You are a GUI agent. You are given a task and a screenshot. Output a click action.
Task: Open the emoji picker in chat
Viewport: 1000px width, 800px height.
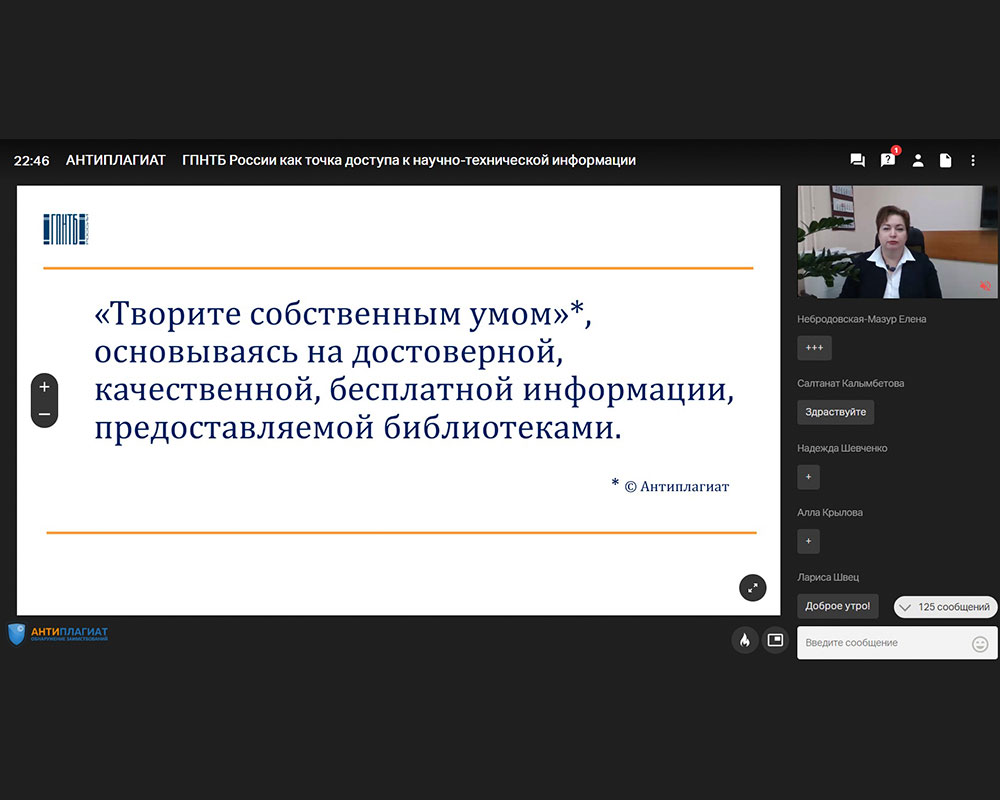(x=980, y=644)
